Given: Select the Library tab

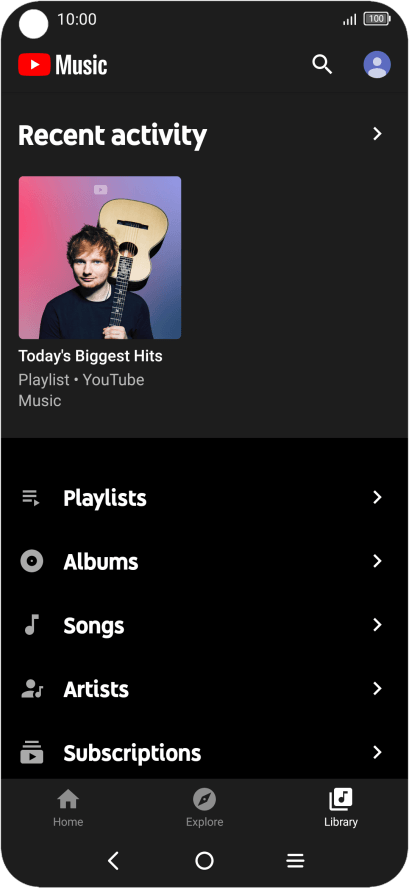Looking at the screenshot, I should coord(341,808).
